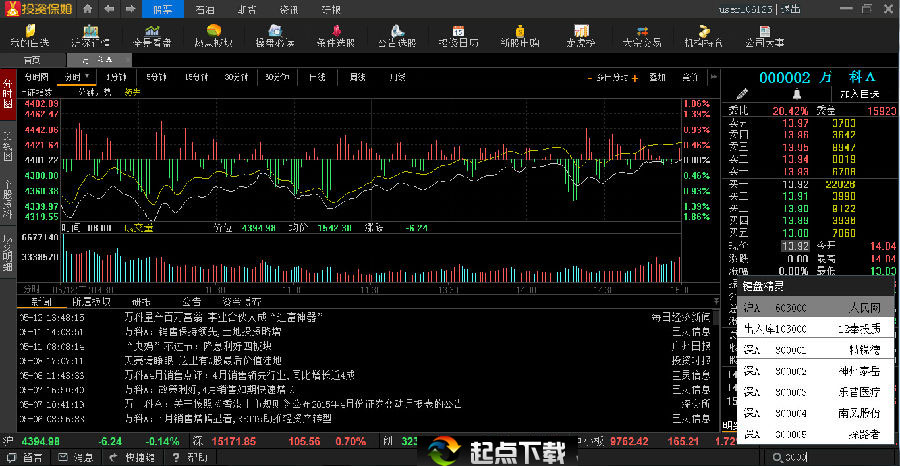Viewport: 900px width, 466px height.
Task: Select the 分时图 vertical side tab
Action: [x=7, y=94]
